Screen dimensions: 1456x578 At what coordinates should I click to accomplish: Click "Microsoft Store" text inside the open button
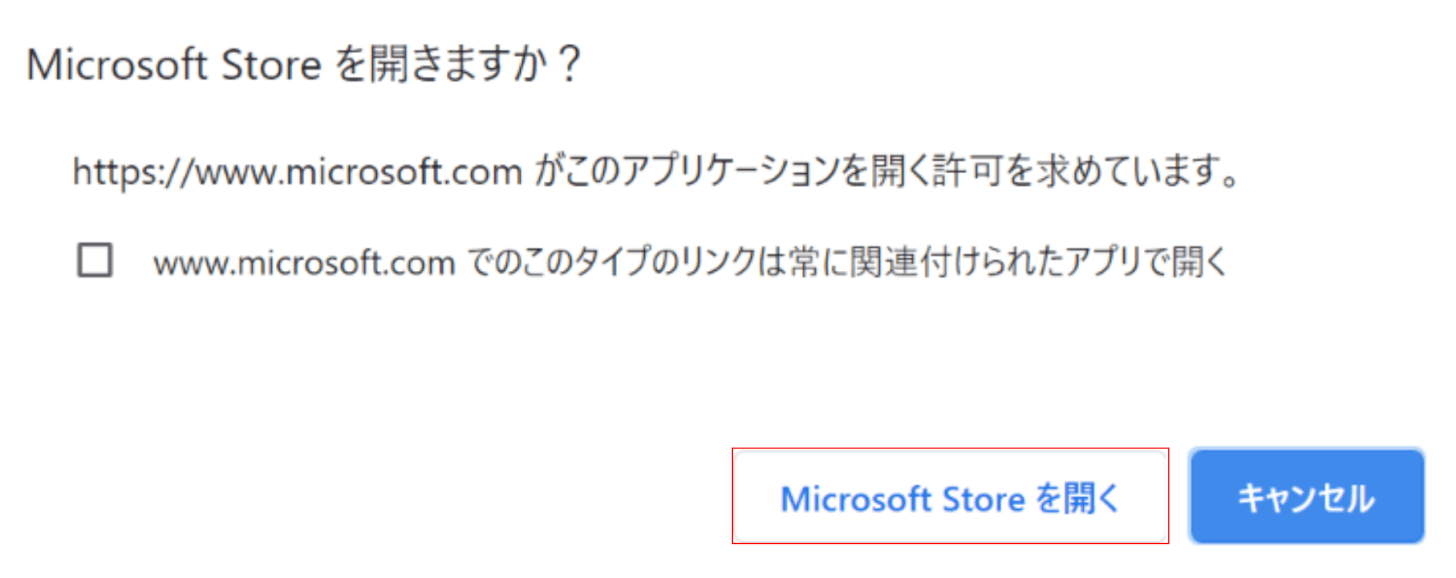click(x=902, y=498)
